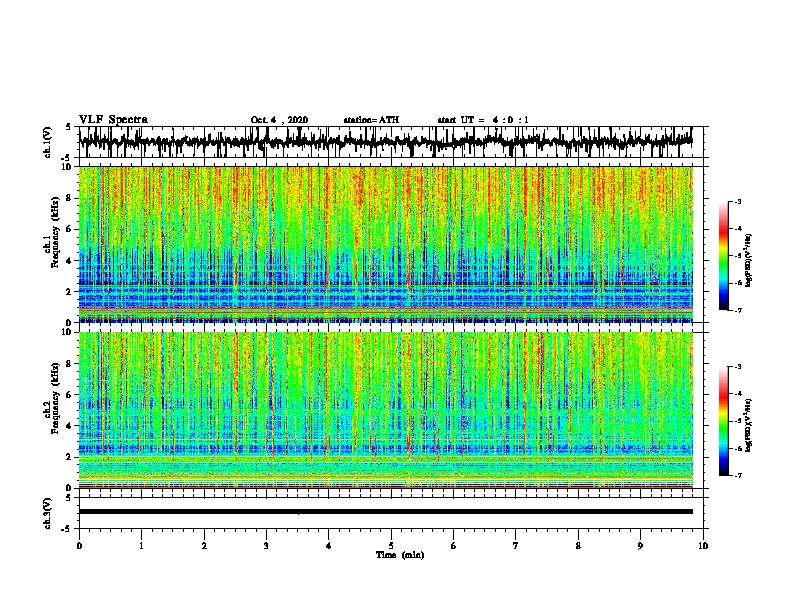Click the "2" kHz tick on ch.1 frequency axis
Screen dimensions: 792x612
70,292
